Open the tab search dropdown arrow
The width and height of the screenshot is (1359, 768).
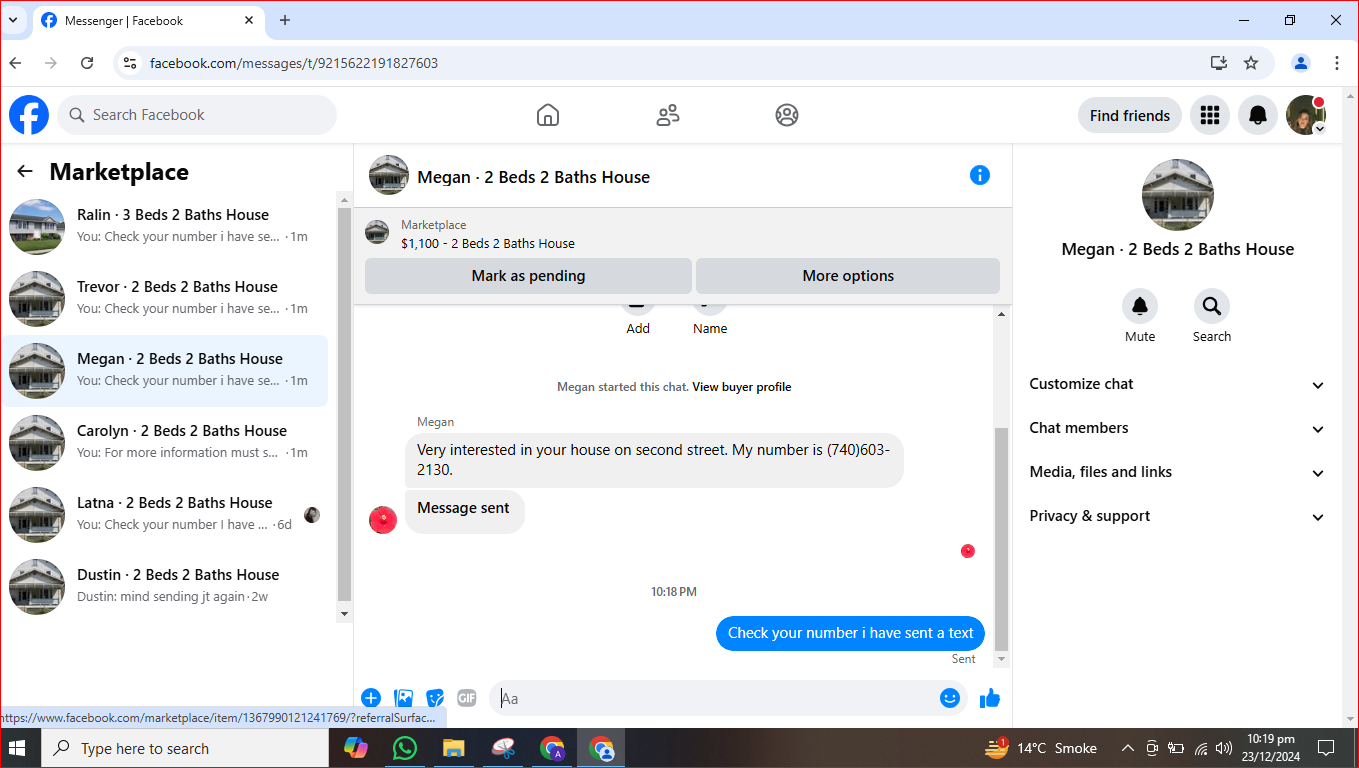(13, 20)
